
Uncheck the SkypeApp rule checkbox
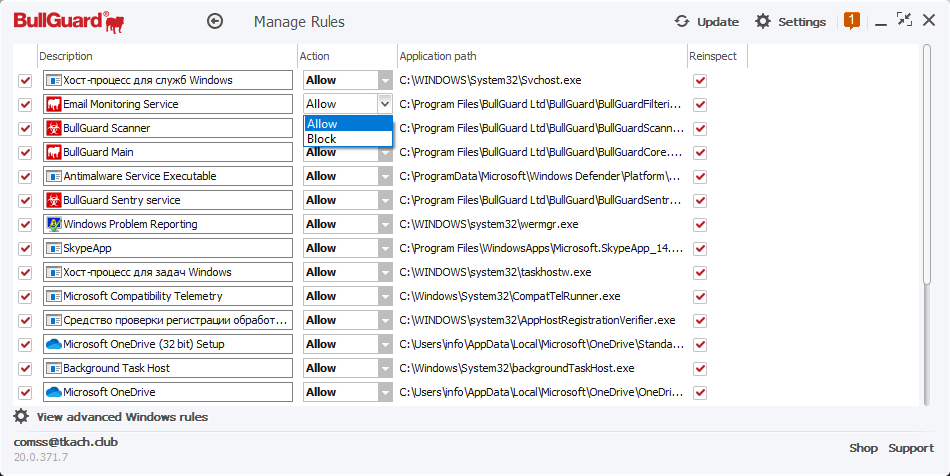pos(25,248)
